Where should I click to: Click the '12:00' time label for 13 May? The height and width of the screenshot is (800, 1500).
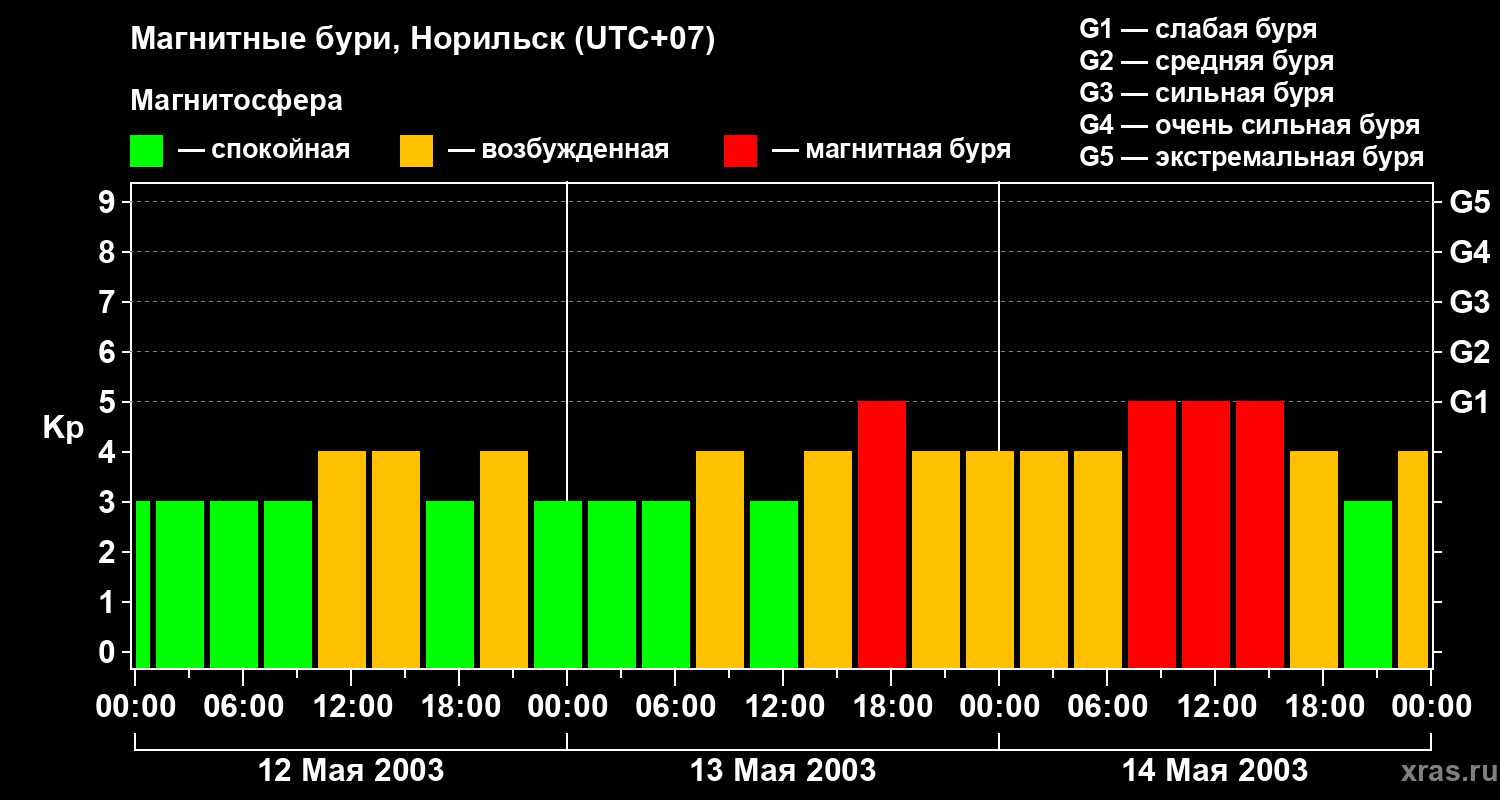pyautogui.click(x=783, y=707)
